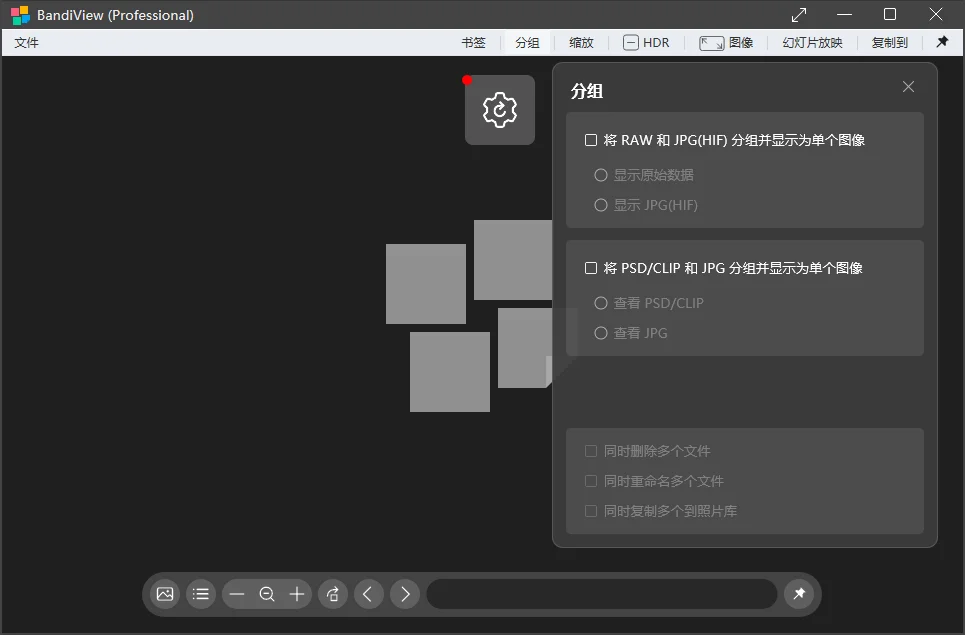965x635 pixels.
Task: Toggle fullscreen with diagonal arrows icon
Action: click(x=799, y=15)
